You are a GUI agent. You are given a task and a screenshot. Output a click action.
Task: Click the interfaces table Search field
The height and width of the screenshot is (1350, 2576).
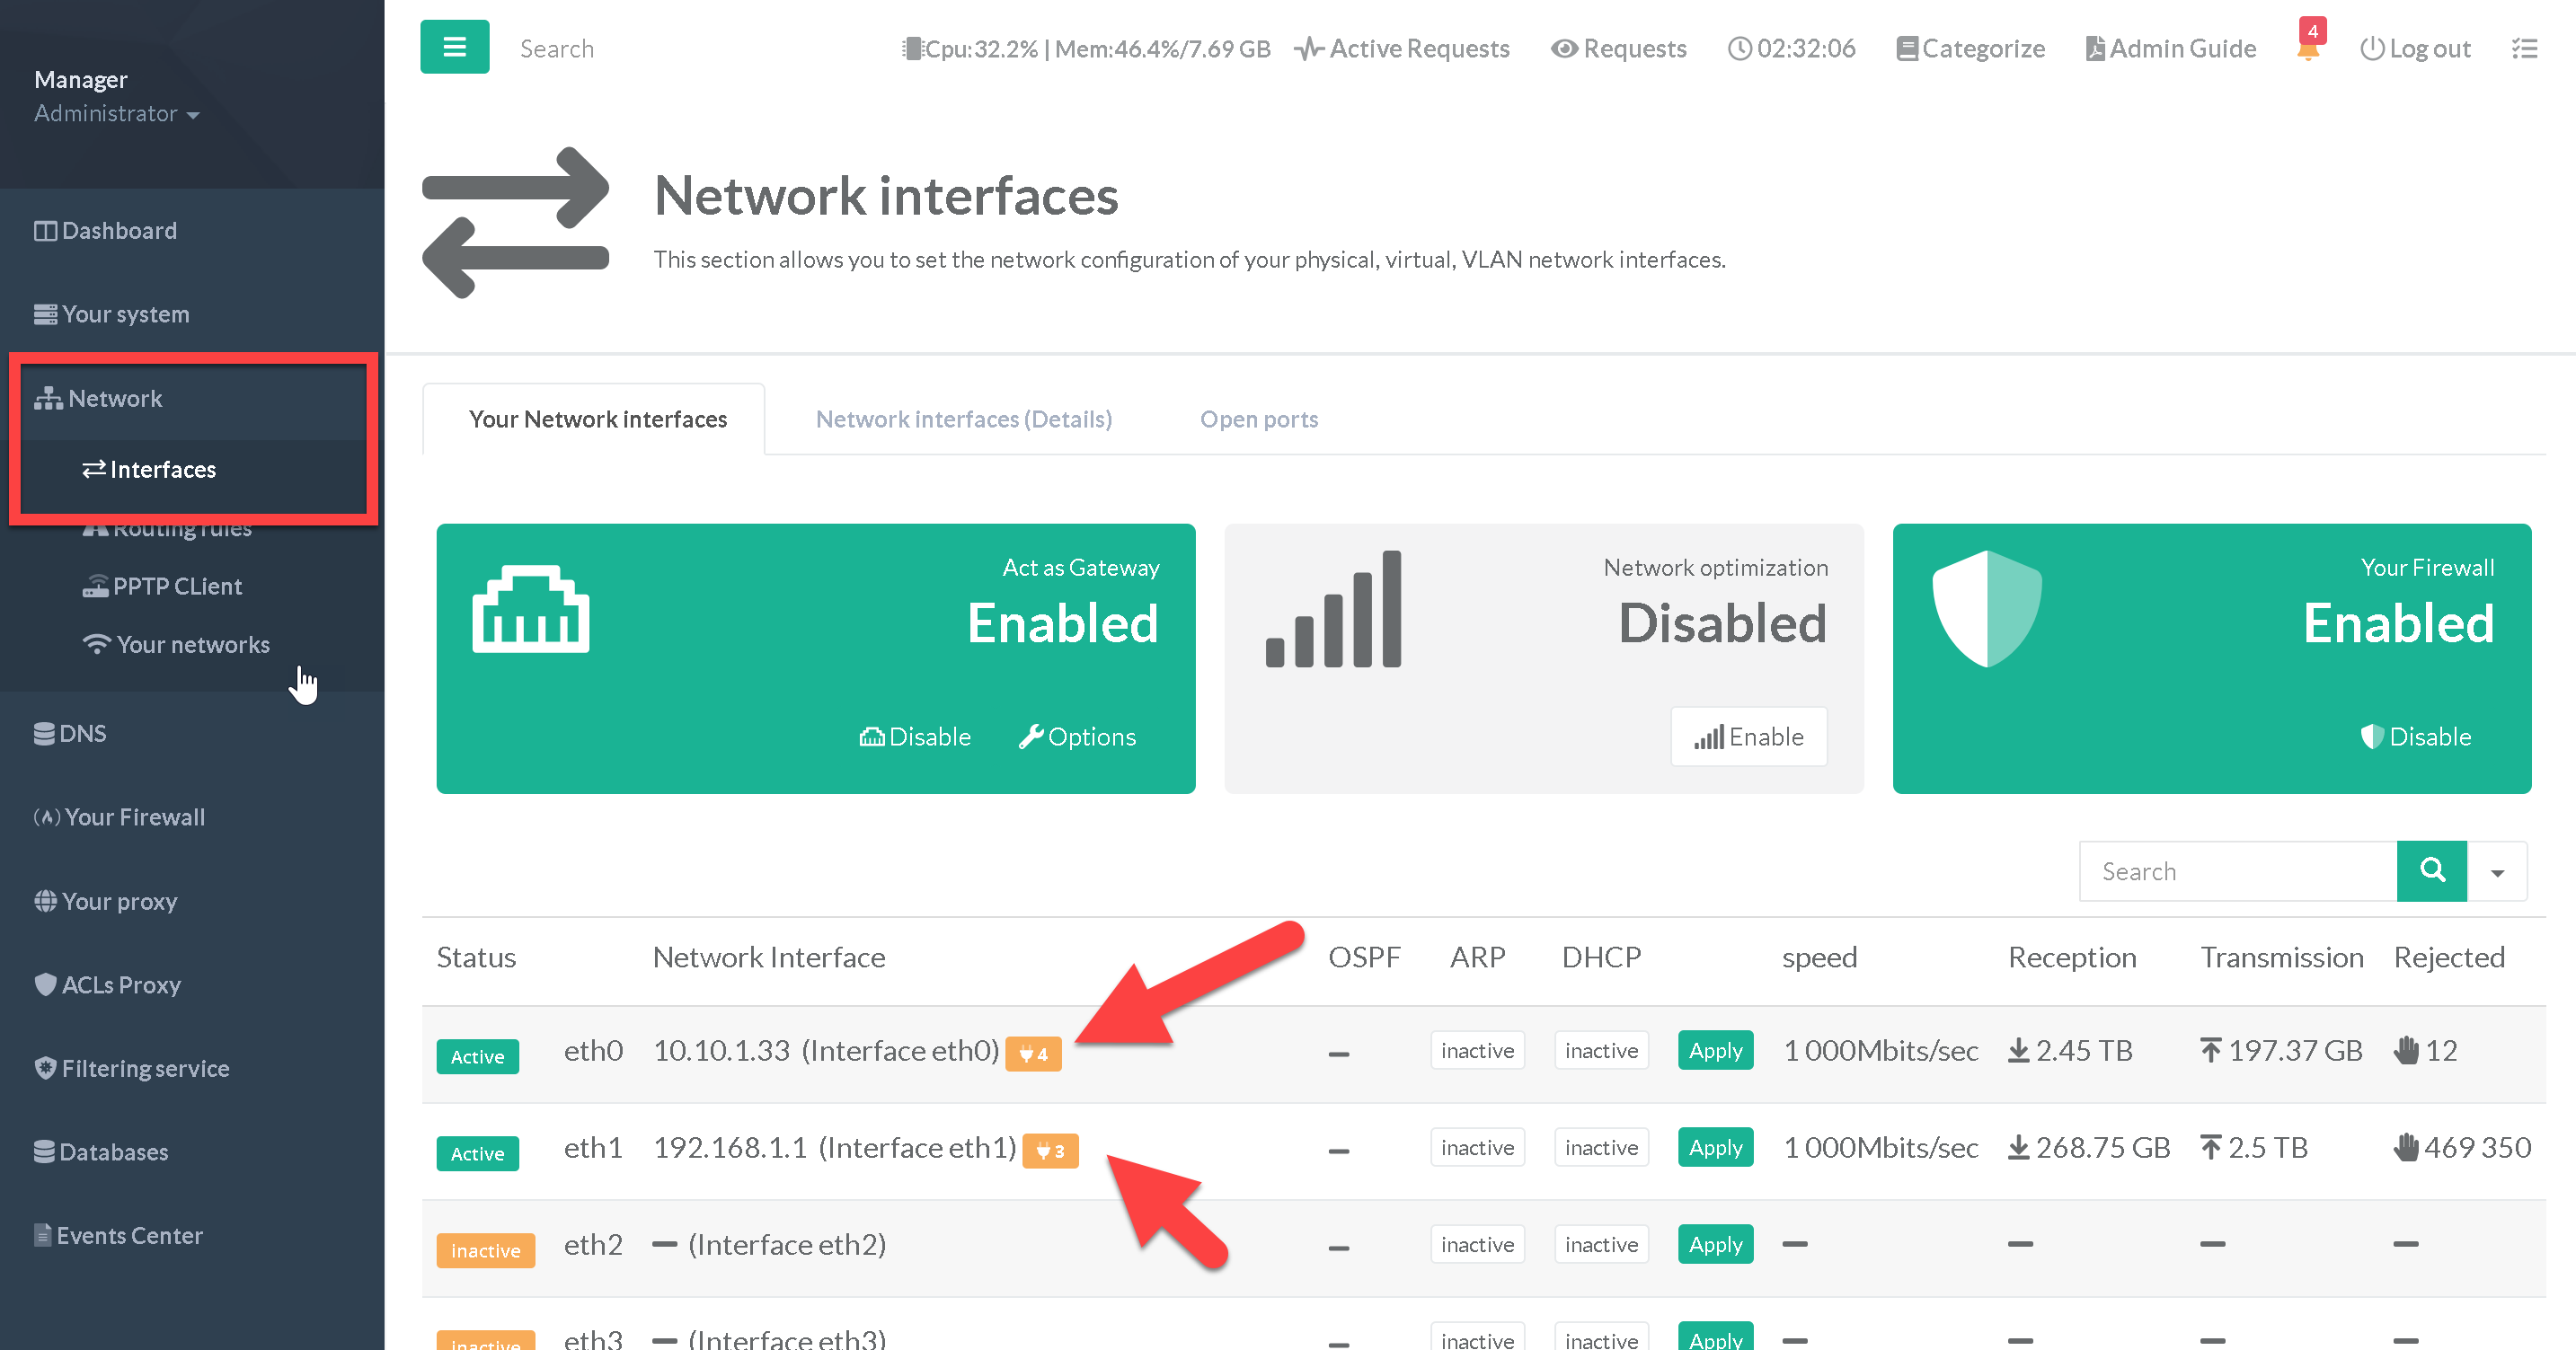tap(2237, 871)
